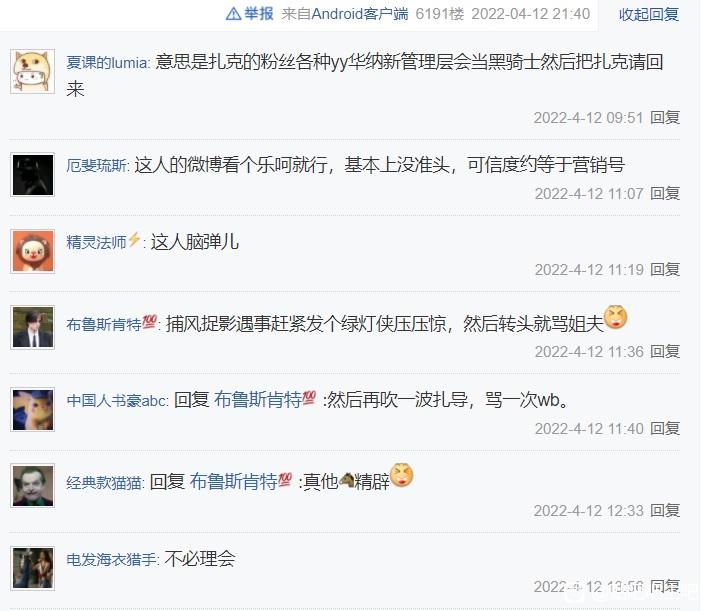Click the horse emoji in 经典款猫猫's comment

346,480
